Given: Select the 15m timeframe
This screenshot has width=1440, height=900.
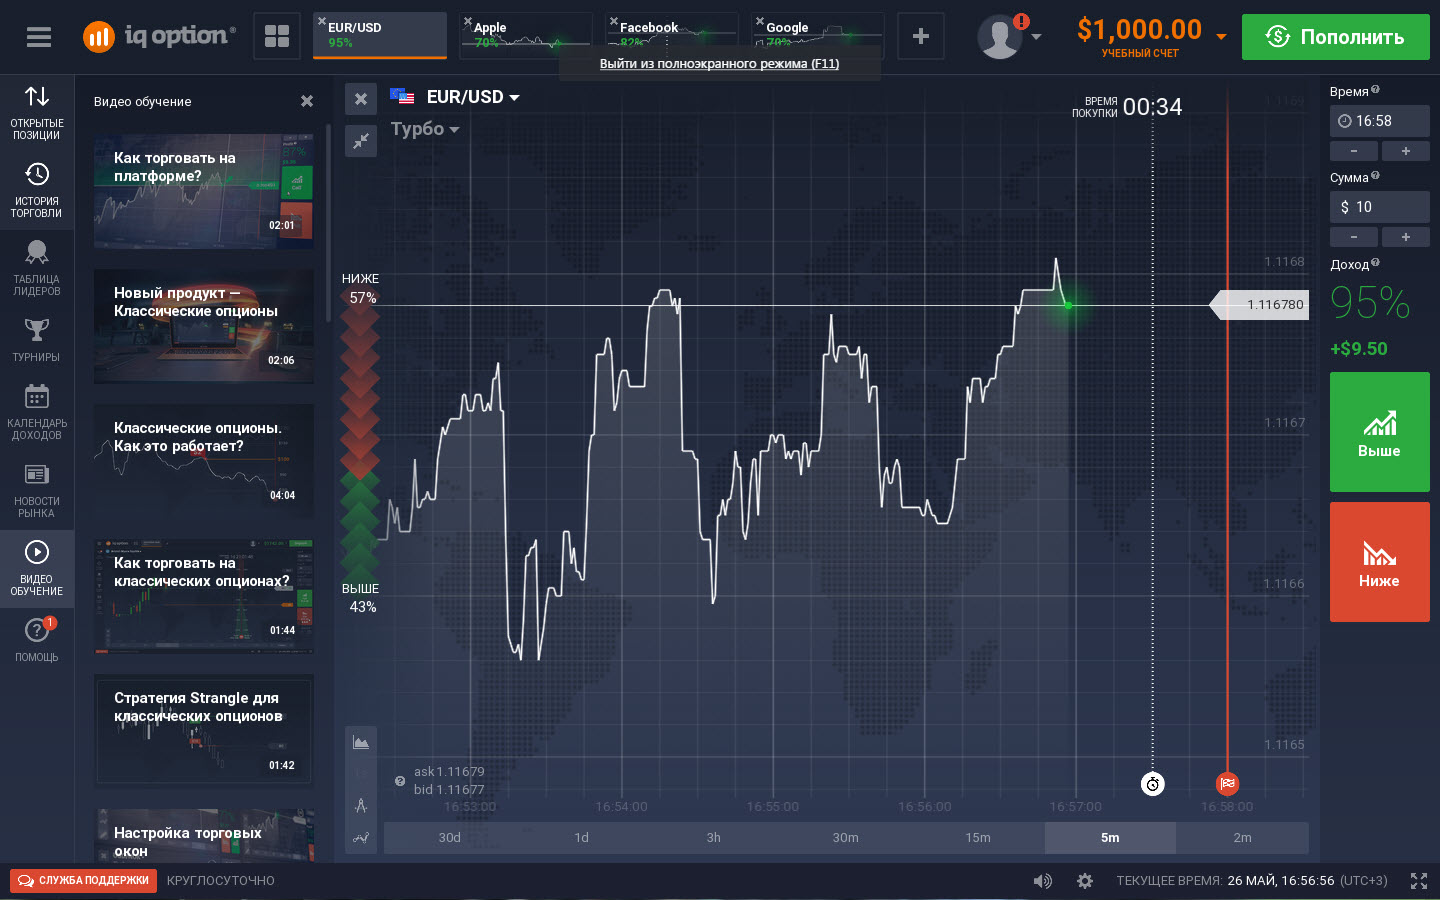Looking at the screenshot, I should (x=978, y=838).
